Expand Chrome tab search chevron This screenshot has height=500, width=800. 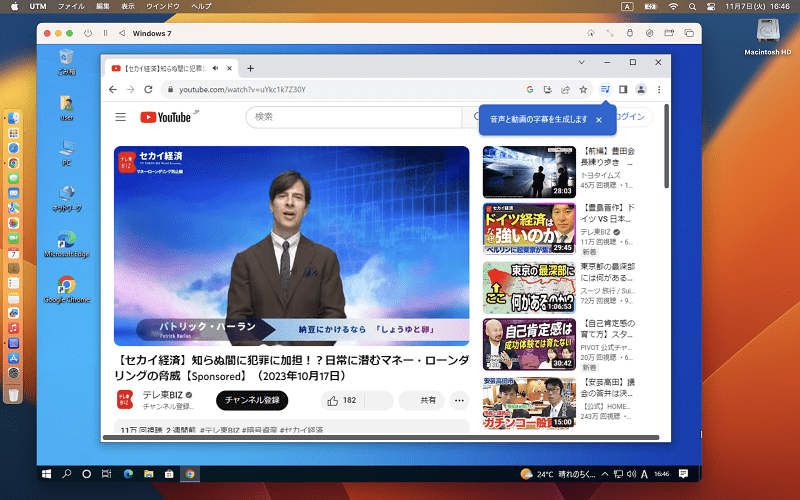[582, 62]
